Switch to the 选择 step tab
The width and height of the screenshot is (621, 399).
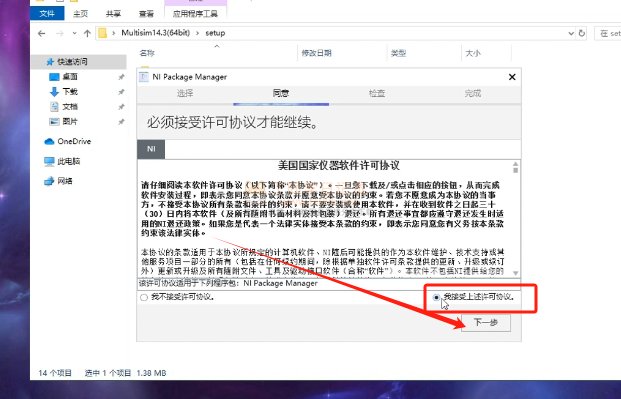(185, 94)
